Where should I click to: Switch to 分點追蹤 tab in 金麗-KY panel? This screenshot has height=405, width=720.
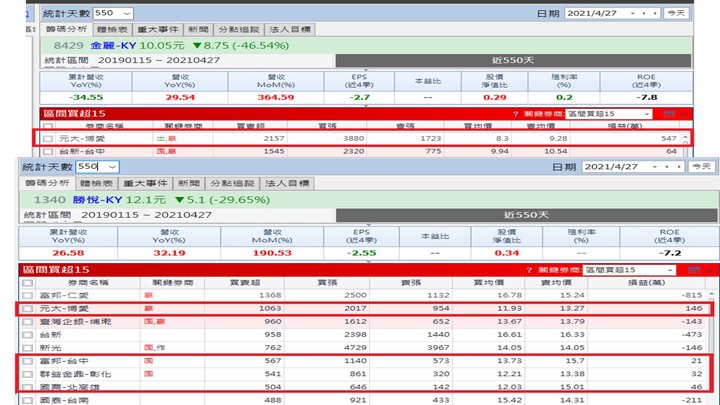[239, 29]
